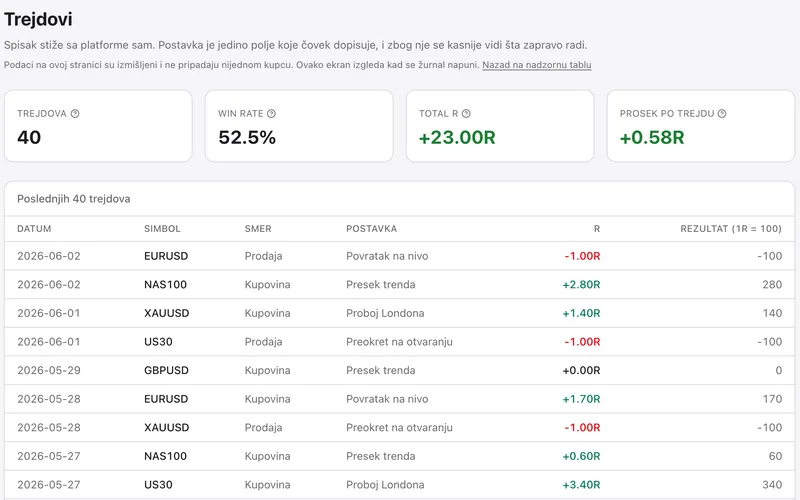The image size is (800, 500).
Task: Click the 40 trades count value
Action: pyautogui.click(x=29, y=137)
